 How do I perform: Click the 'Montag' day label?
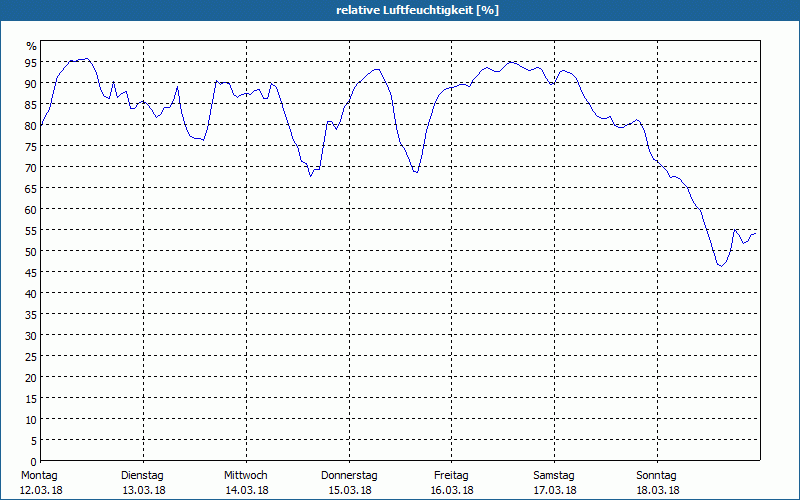click(39, 475)
